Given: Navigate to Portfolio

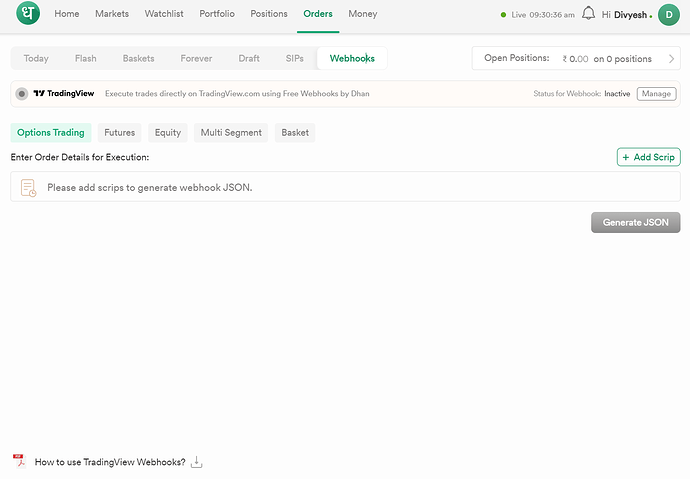Looking at the screenshot, I should [217, 14].
